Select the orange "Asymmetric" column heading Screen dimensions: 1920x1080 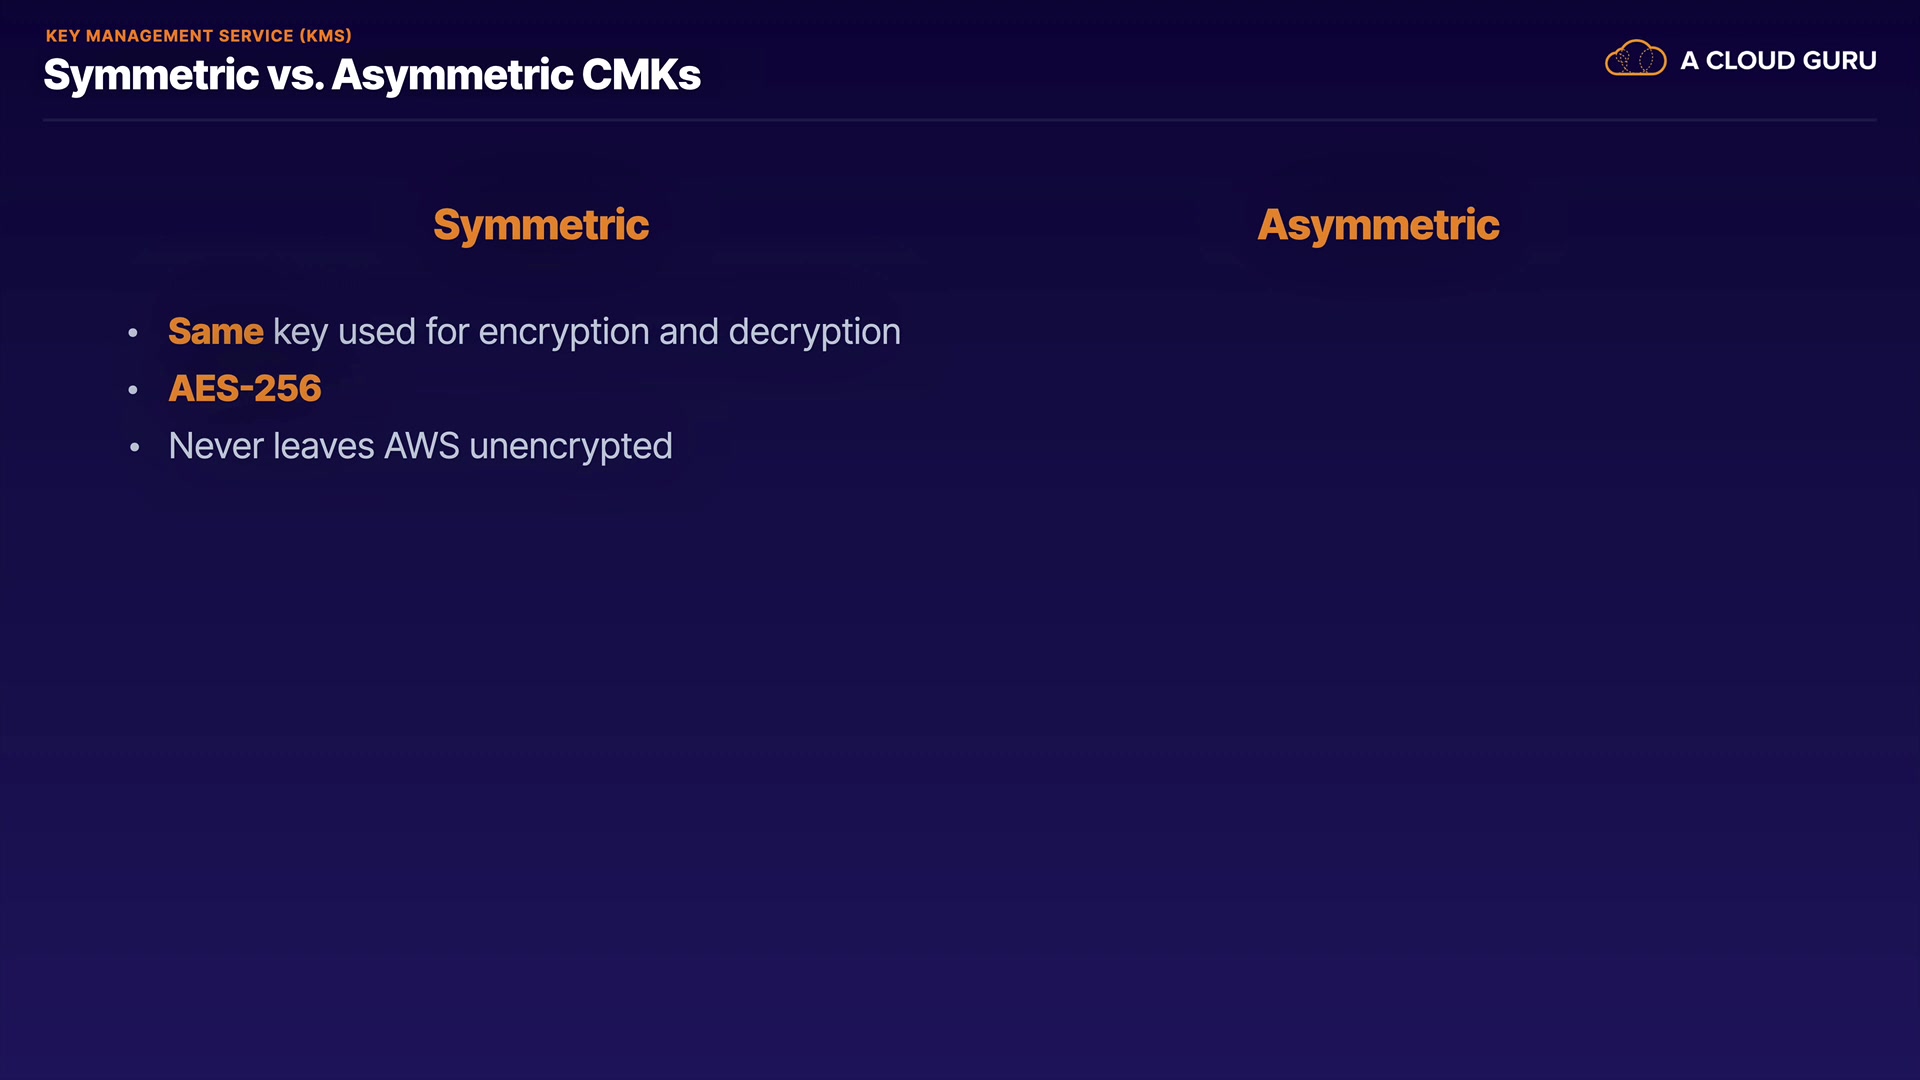tap(1378, 225)
